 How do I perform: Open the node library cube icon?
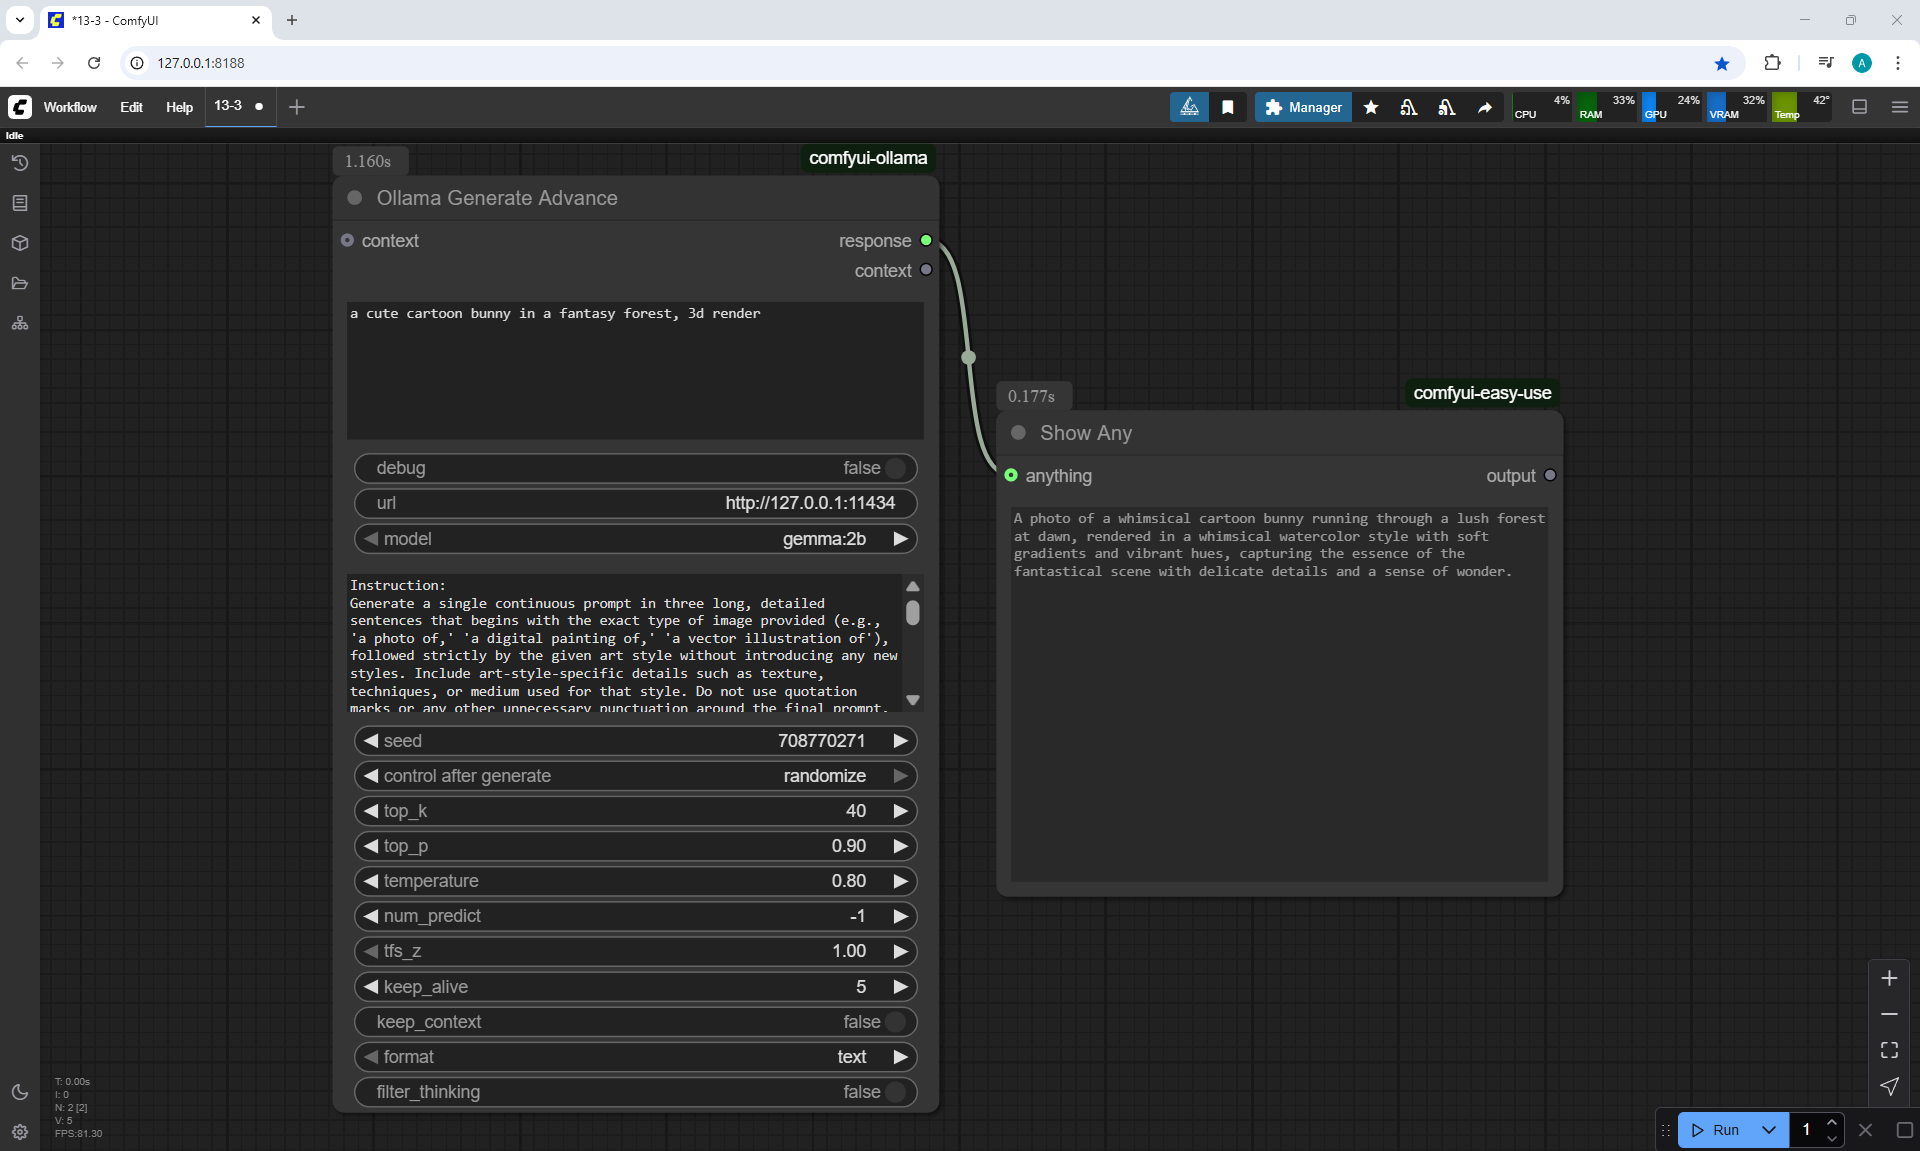click(20, 243)
